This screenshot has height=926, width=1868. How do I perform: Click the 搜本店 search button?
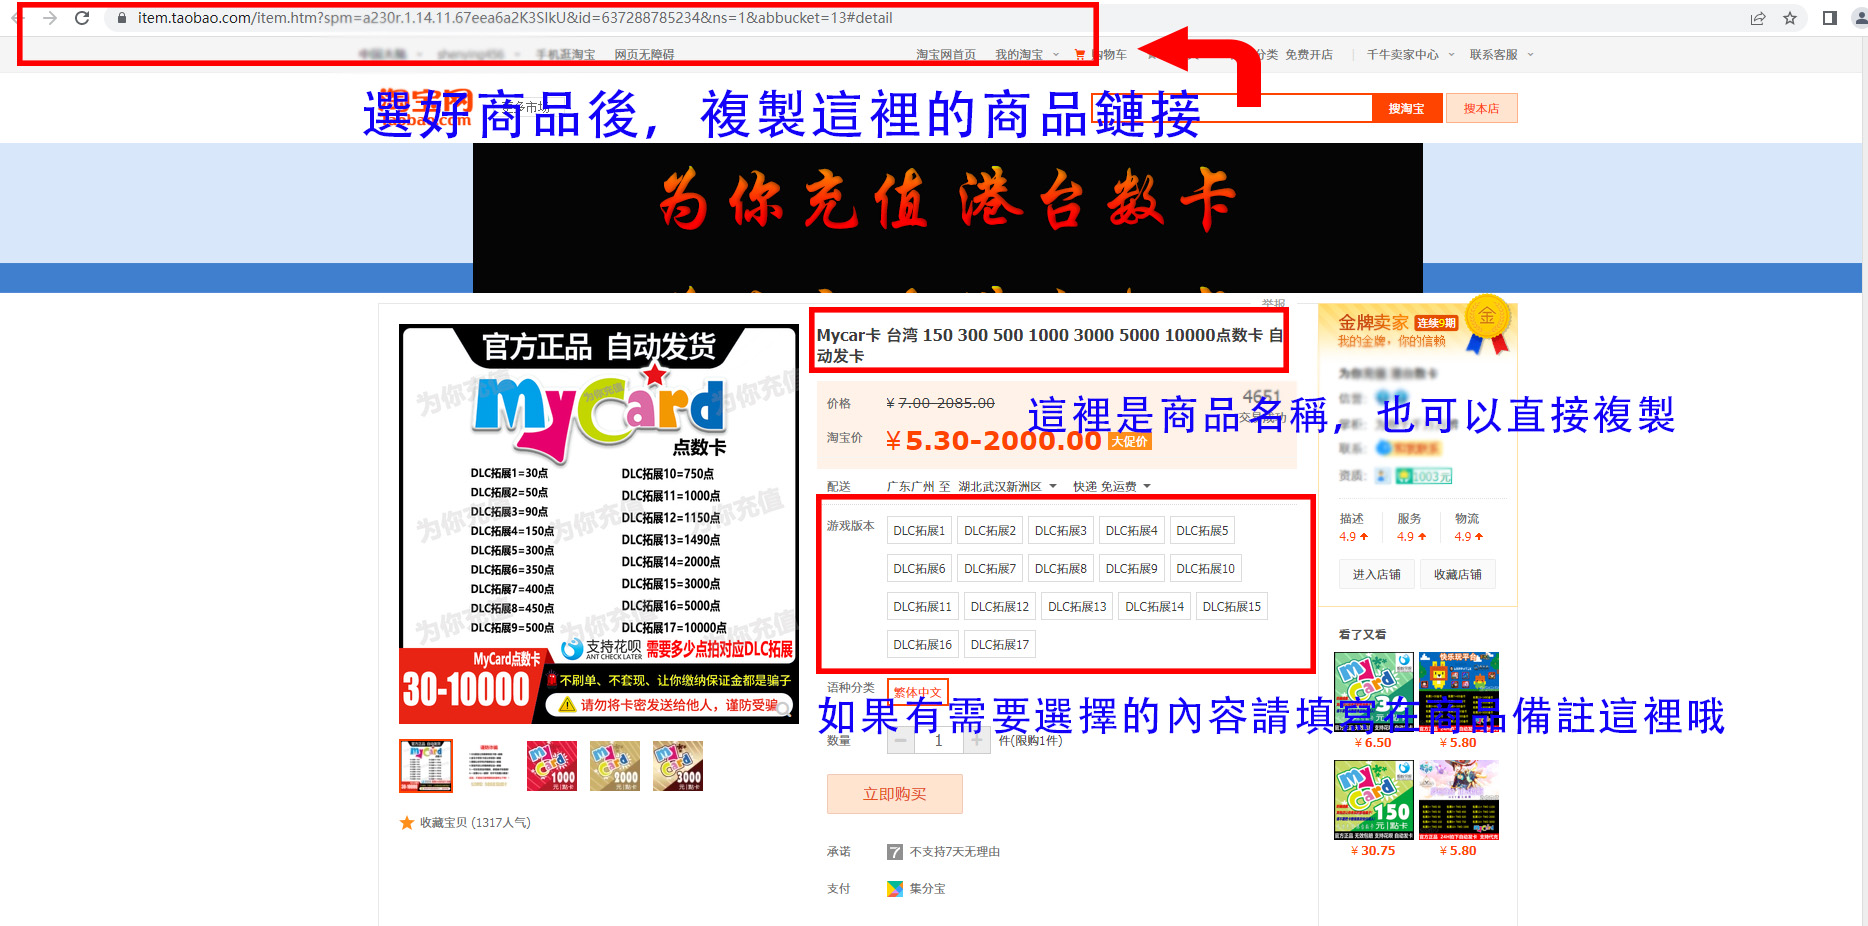(x=1481, y=108)
